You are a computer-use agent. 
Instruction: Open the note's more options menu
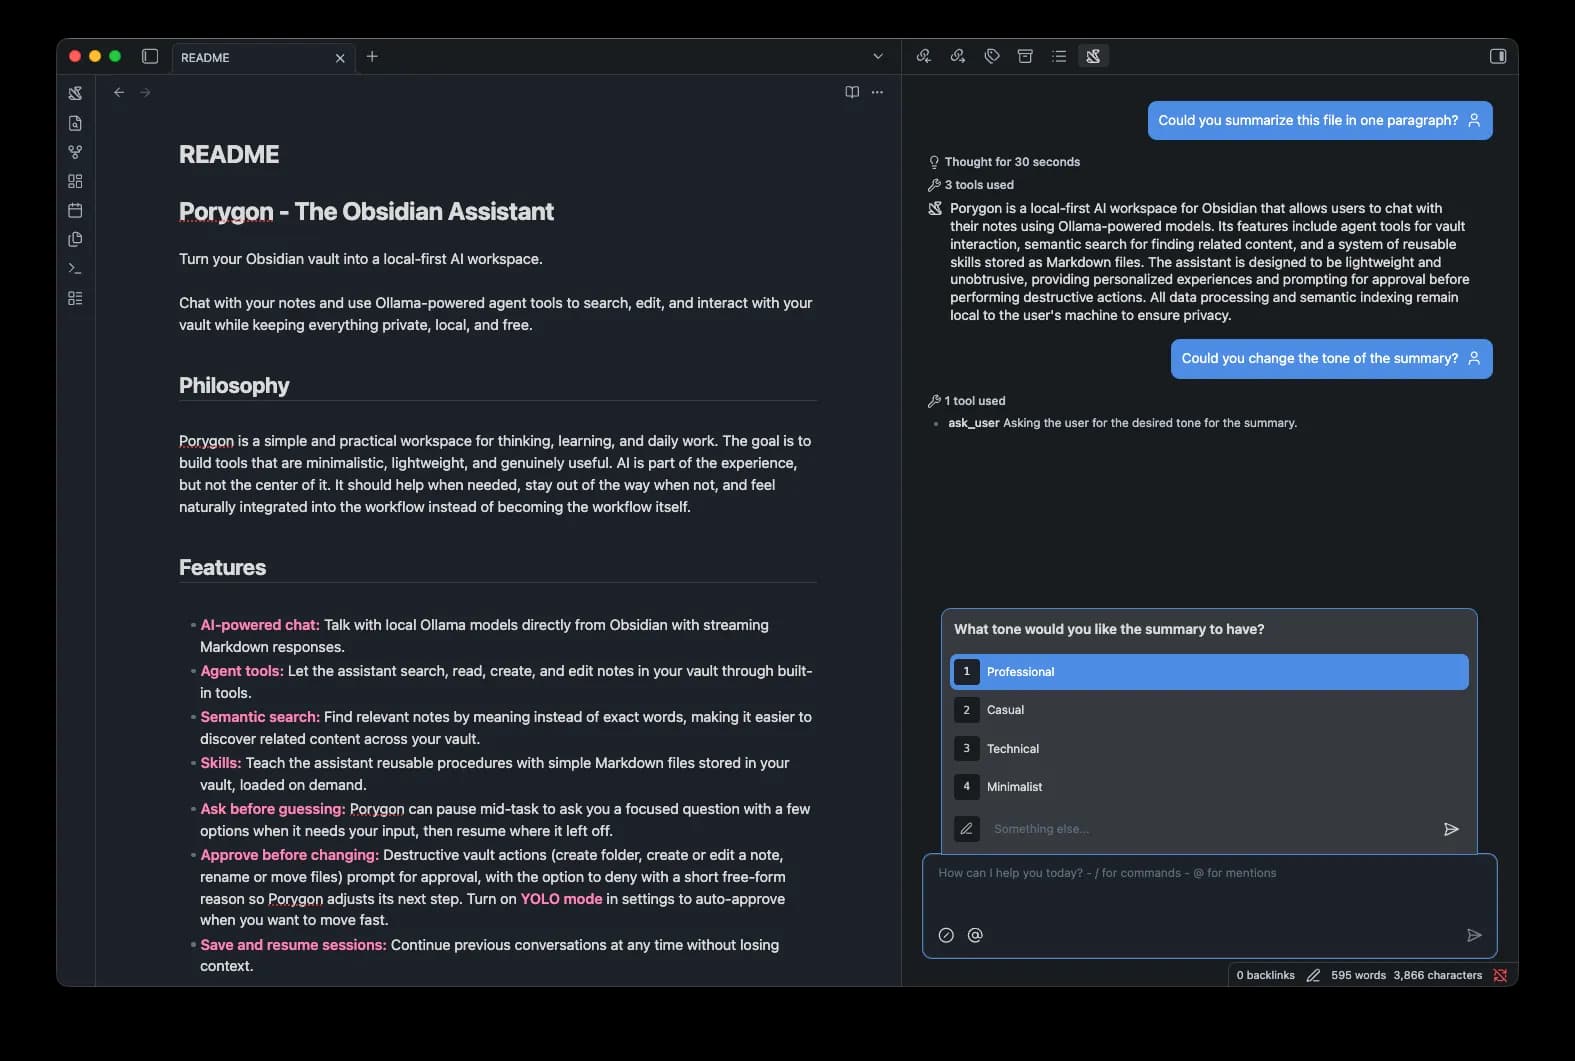[x=877, y=92]
